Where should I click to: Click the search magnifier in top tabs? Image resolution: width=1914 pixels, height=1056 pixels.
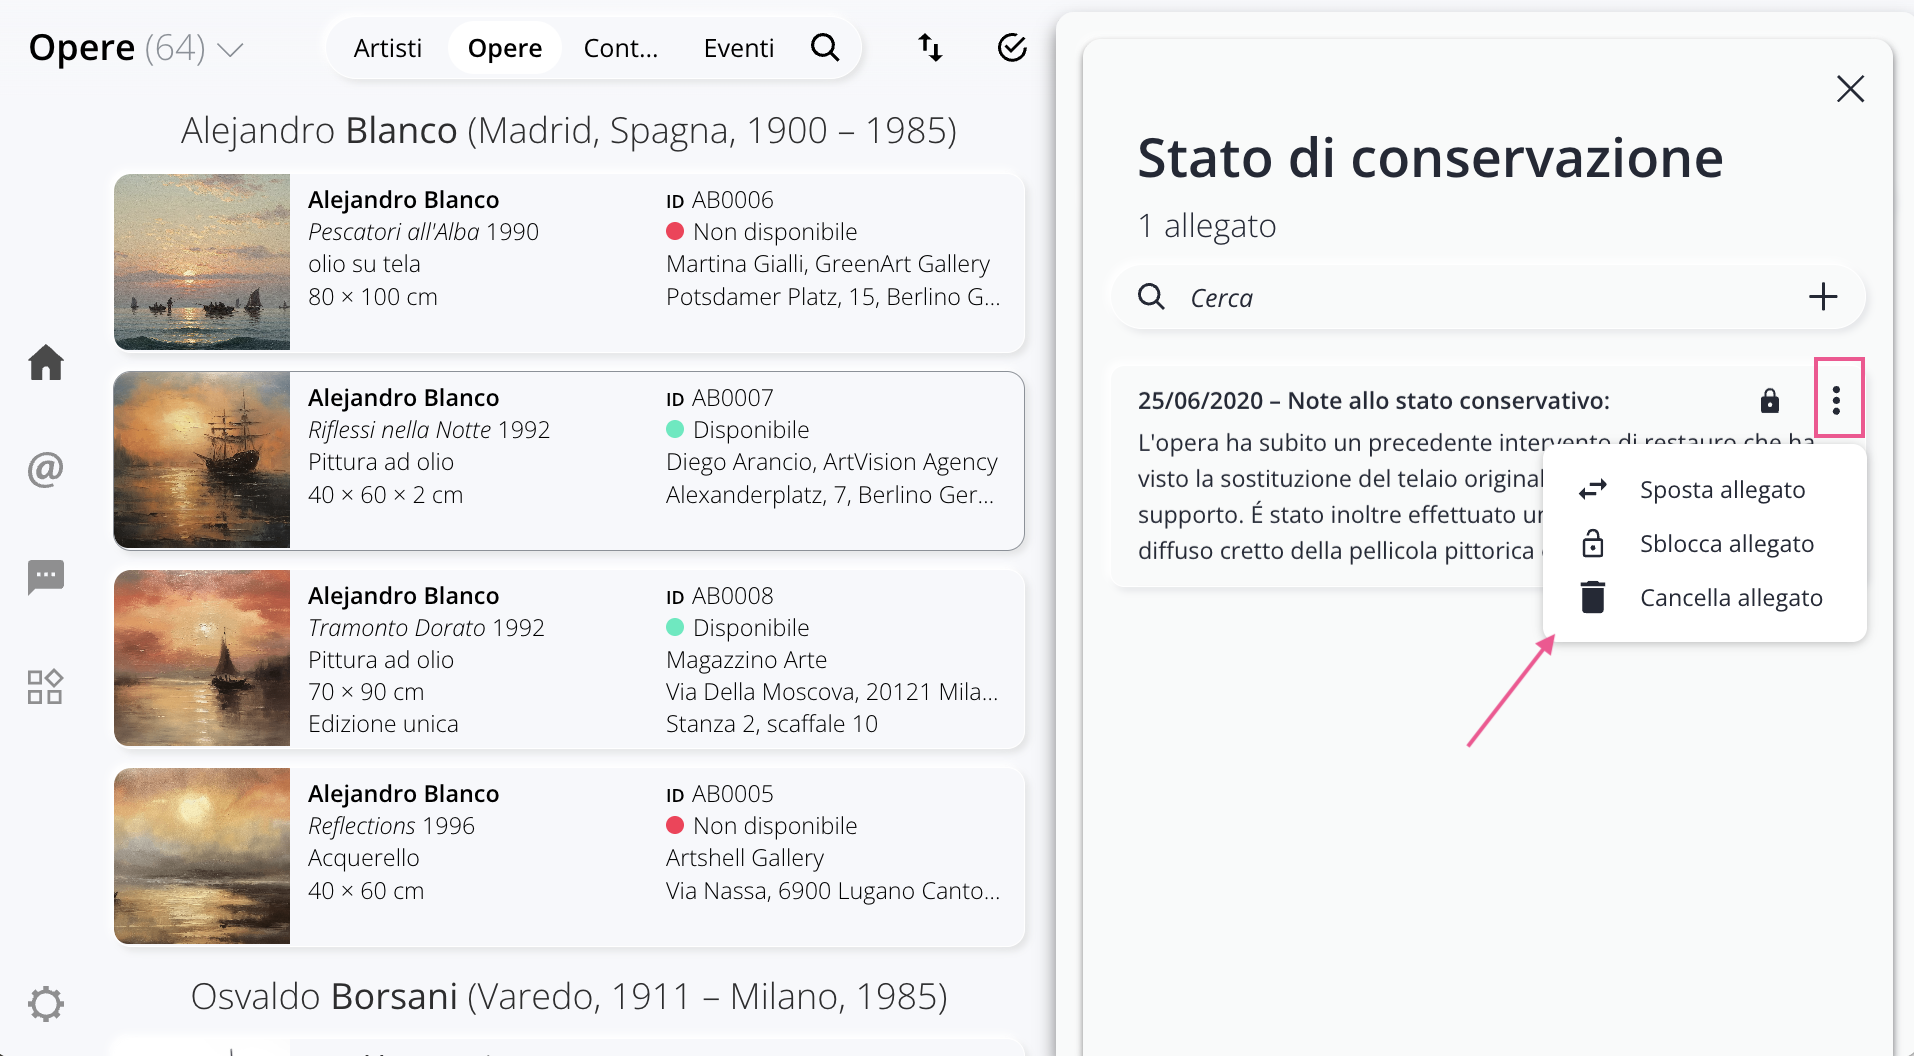[x=825, y=48]
